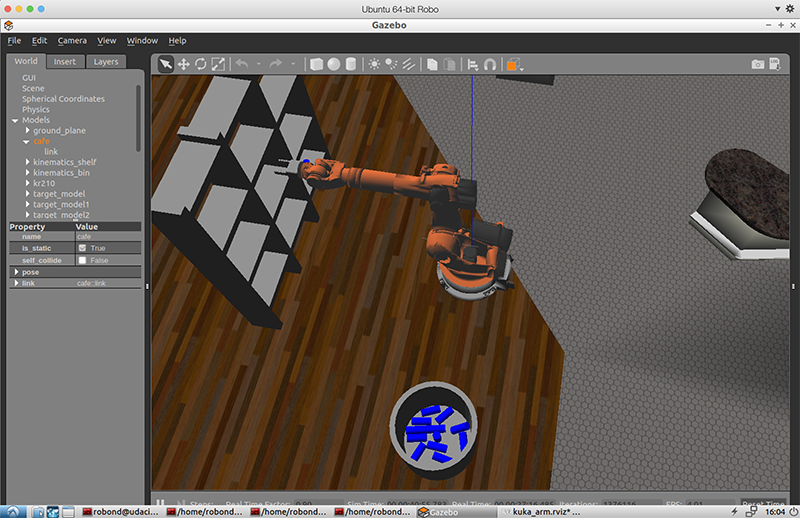Screen dimensions: 800x518
Task: Open the View menu
Action: (x=107, y=41)
